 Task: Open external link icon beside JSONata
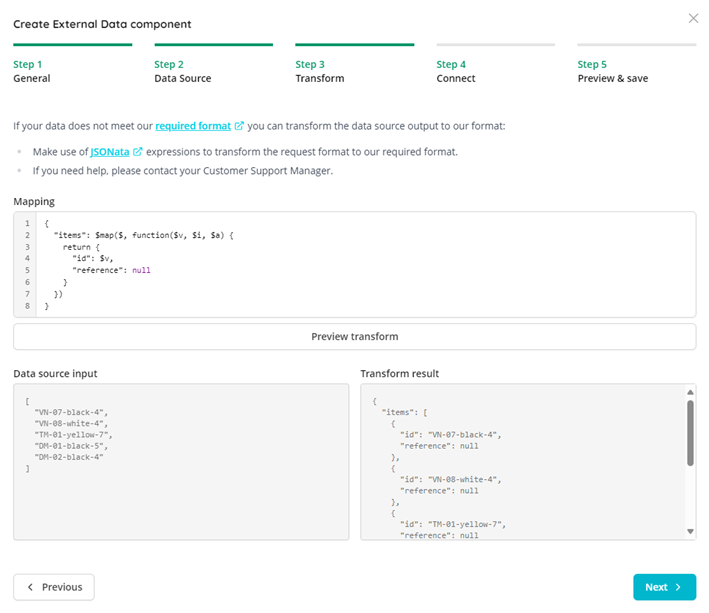[137, 152]
